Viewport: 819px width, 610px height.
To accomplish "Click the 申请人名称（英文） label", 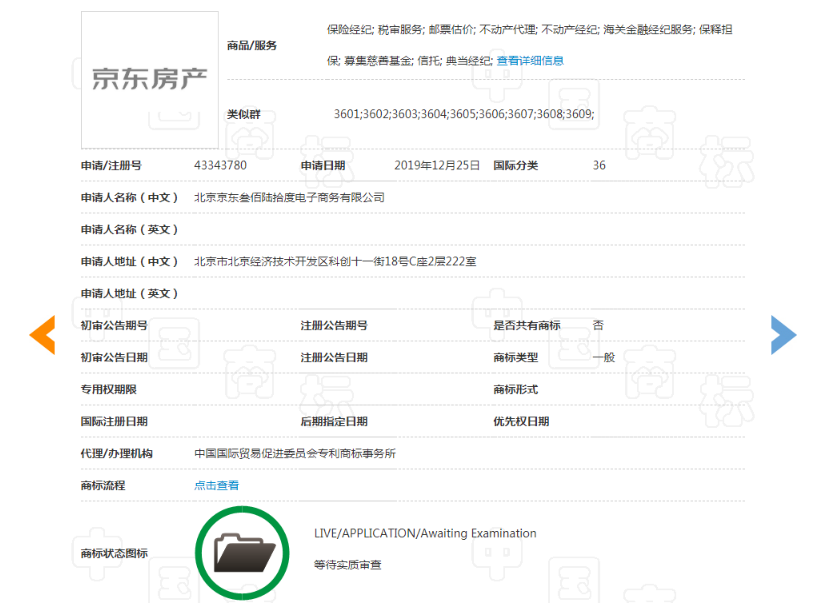I will pyautogui.click(x=130, y=229).
